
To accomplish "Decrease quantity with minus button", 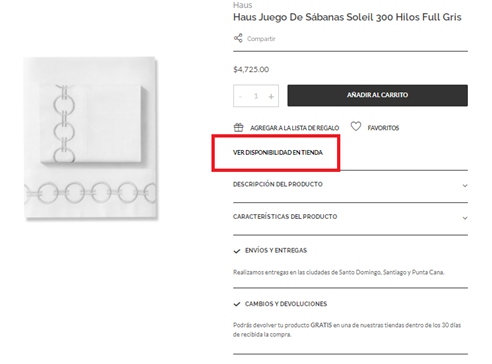I will tap(240, 96).
